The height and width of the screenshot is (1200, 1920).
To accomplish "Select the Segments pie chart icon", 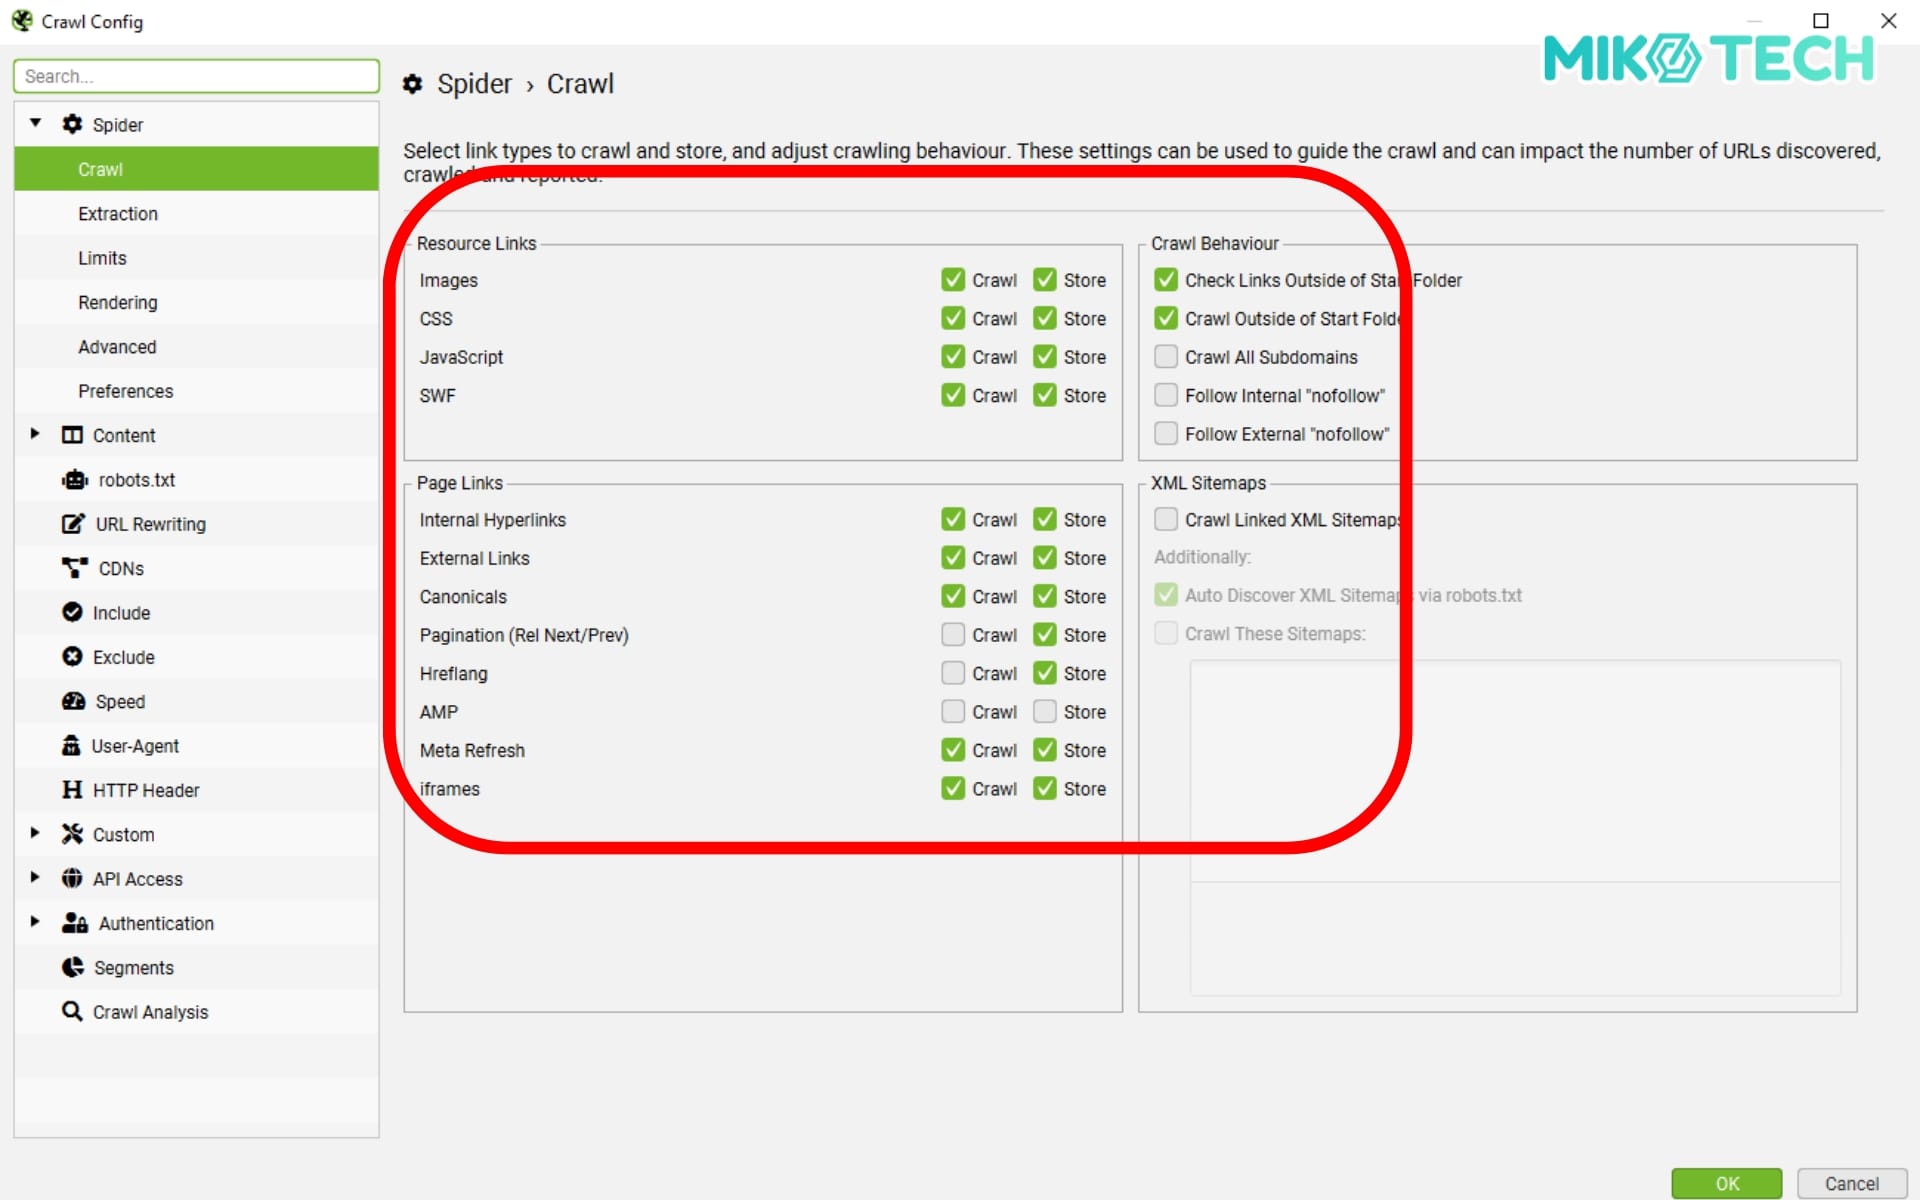I will 72,967.
